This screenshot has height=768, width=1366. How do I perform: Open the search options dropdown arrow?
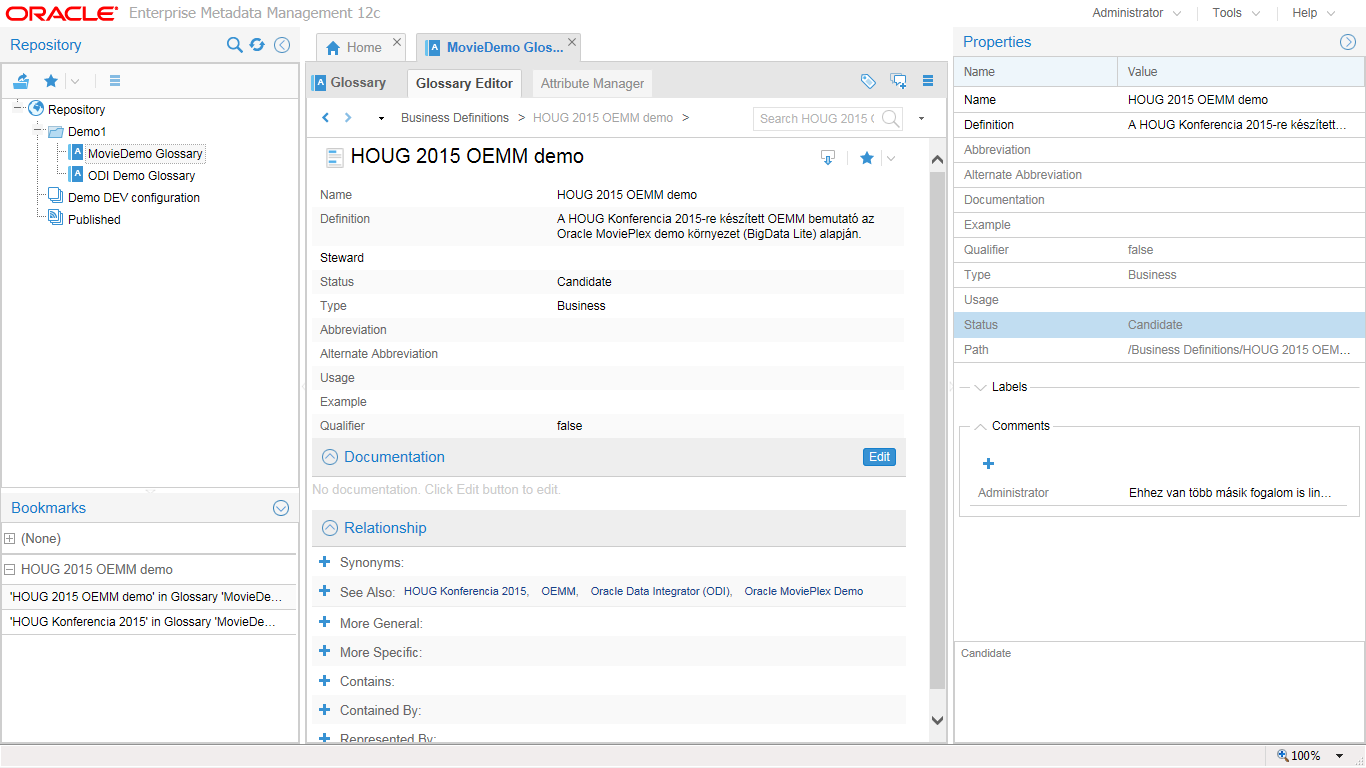921,118
